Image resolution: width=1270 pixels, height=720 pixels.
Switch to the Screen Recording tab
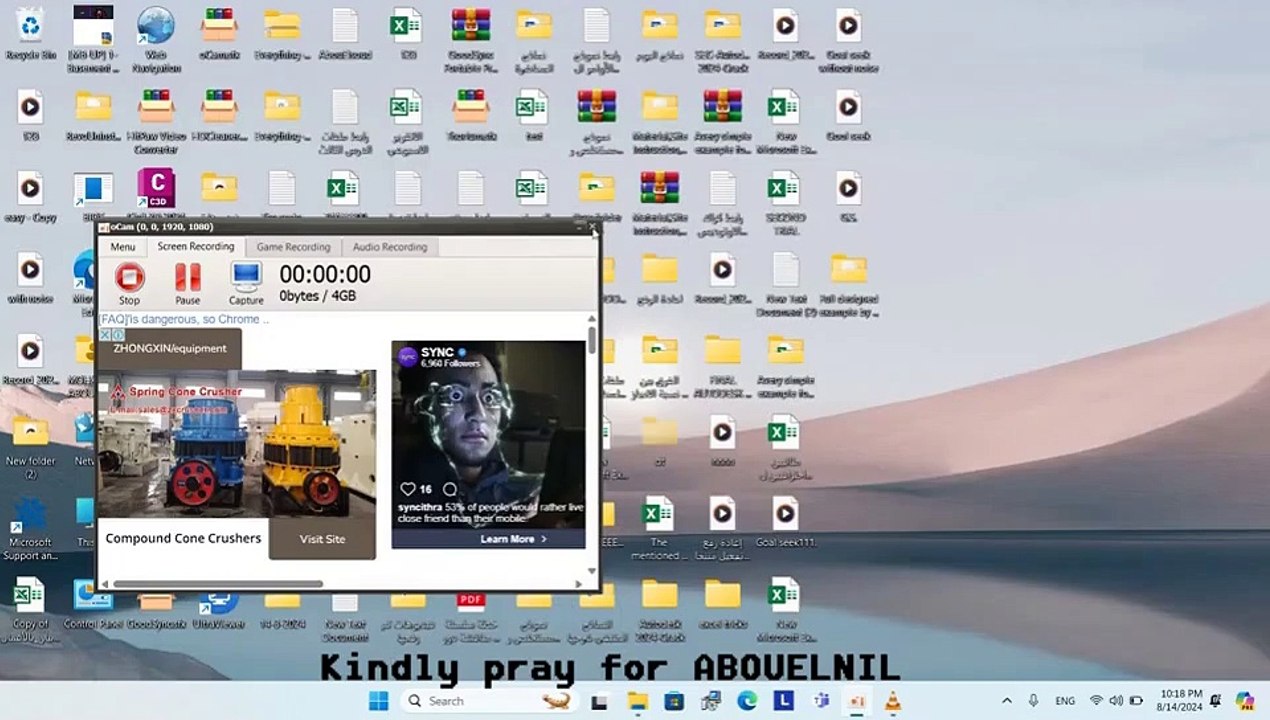(x=196, y=246)
